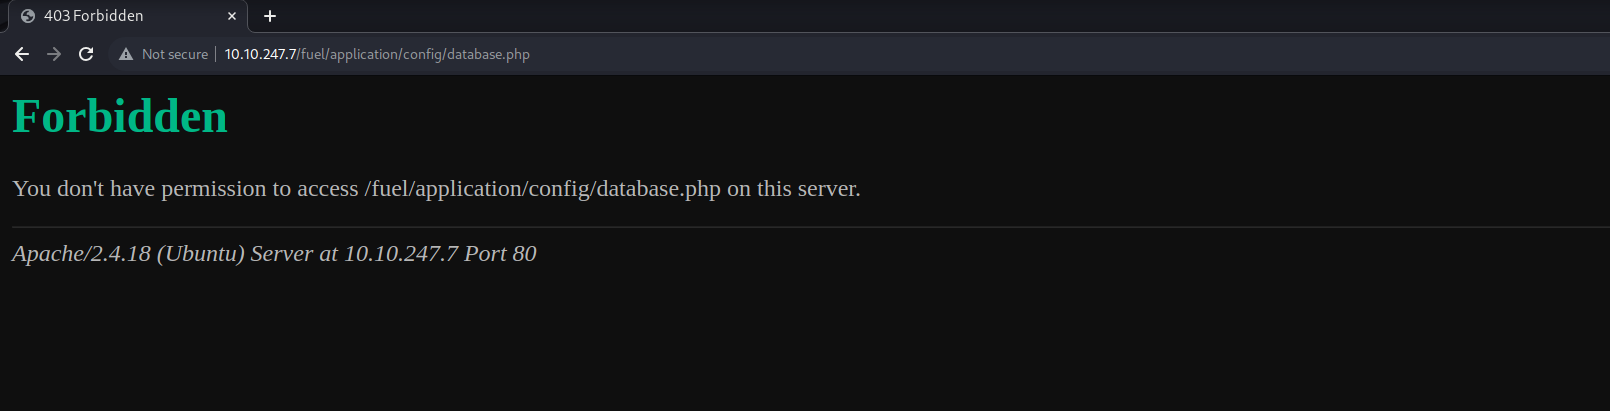Click the horizontal divider line on page

(800, 228)
